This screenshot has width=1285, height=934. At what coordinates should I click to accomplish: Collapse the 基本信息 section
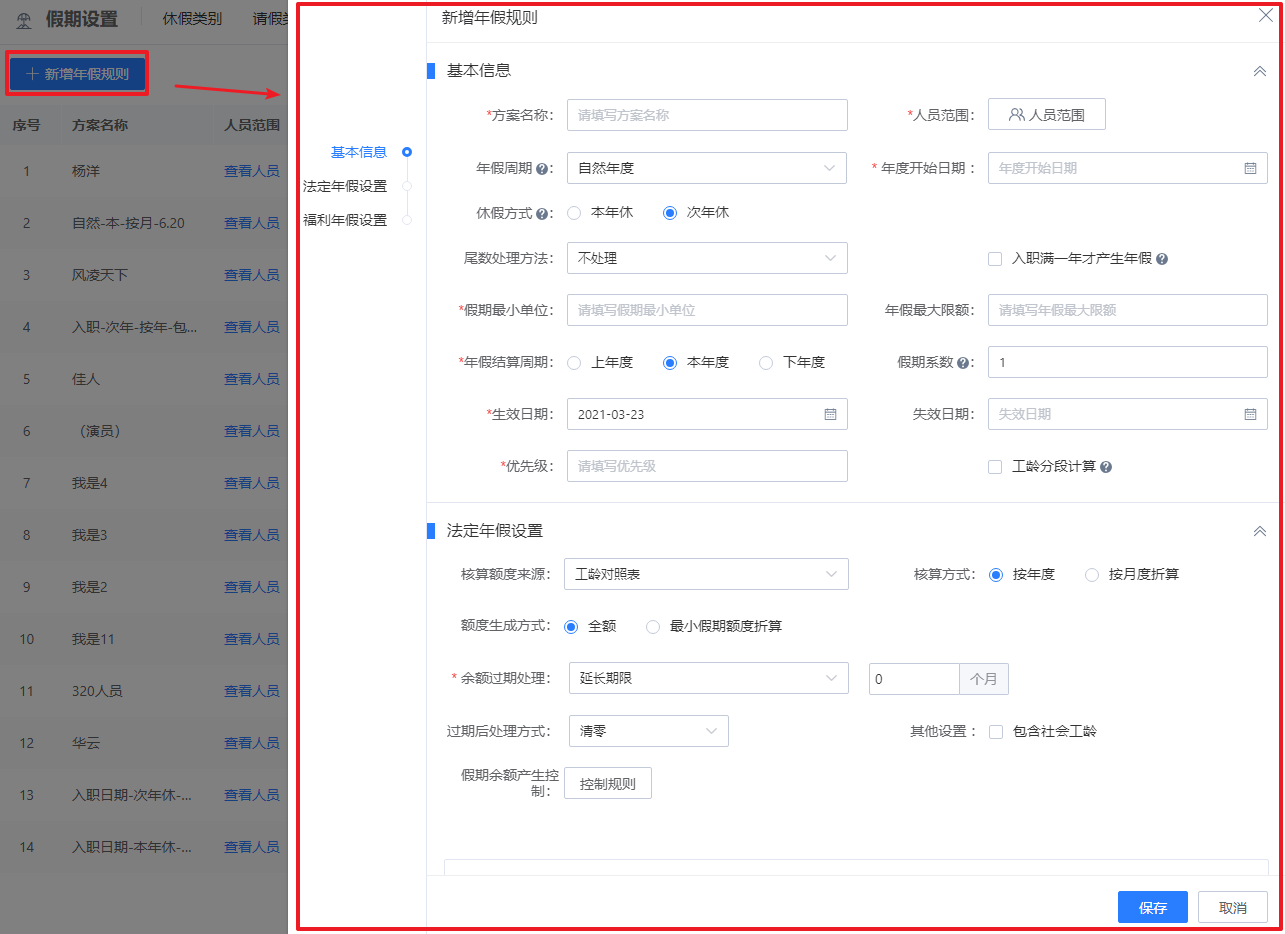pyautogui.click(x=1259, y=70)
